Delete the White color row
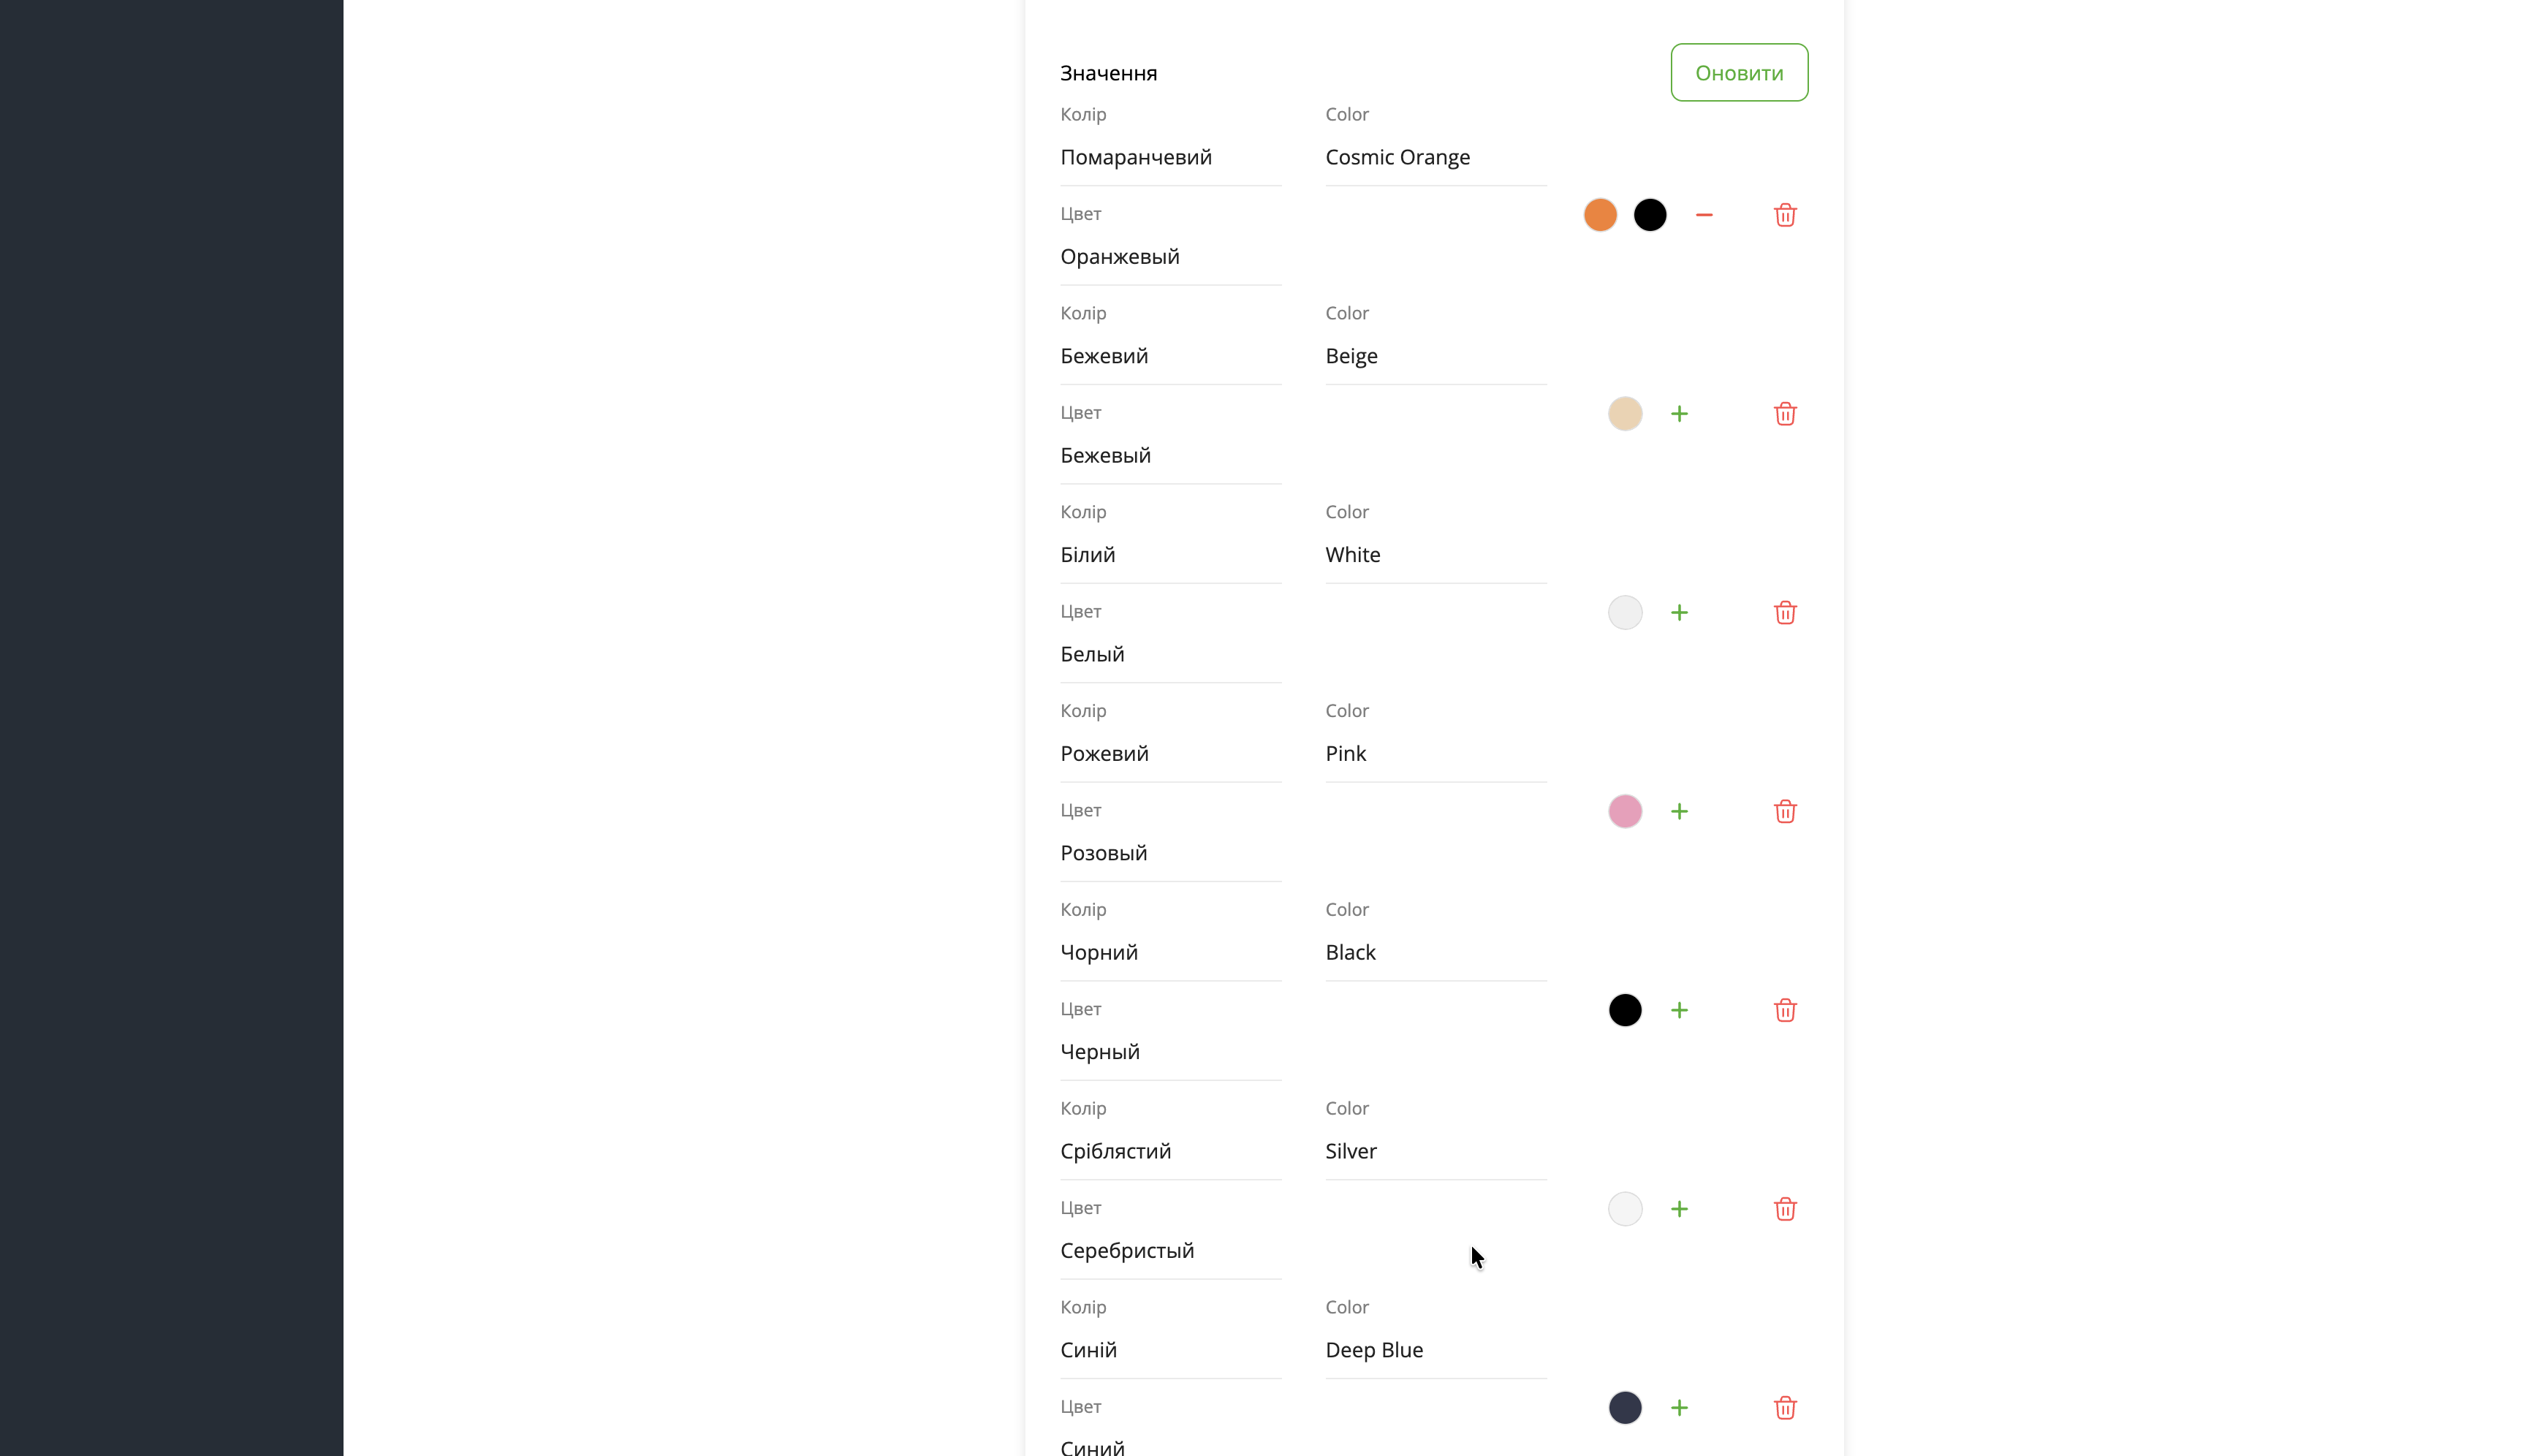The width and height of the screenshot is (2526, 1456). tap(1784, 613)
